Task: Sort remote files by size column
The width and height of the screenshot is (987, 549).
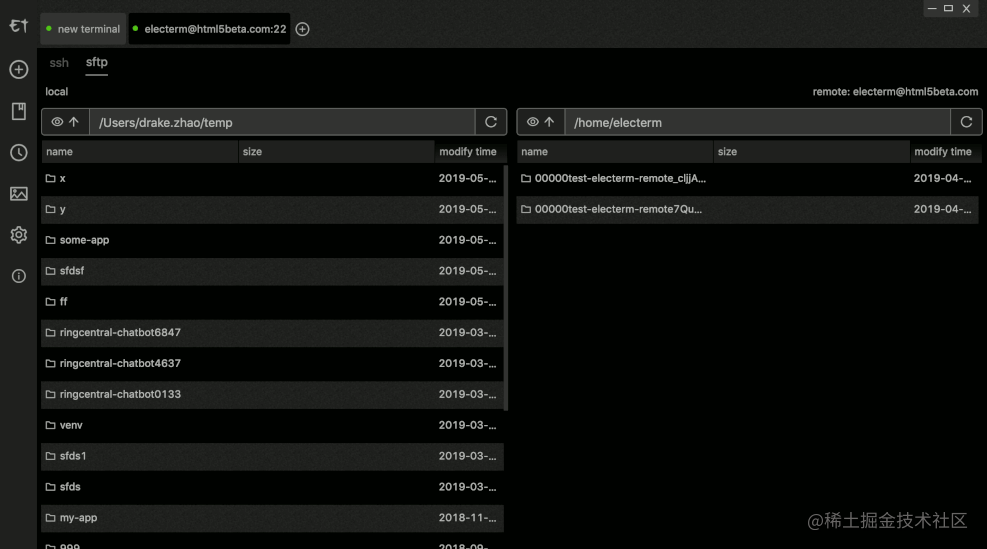Action: 811,152
